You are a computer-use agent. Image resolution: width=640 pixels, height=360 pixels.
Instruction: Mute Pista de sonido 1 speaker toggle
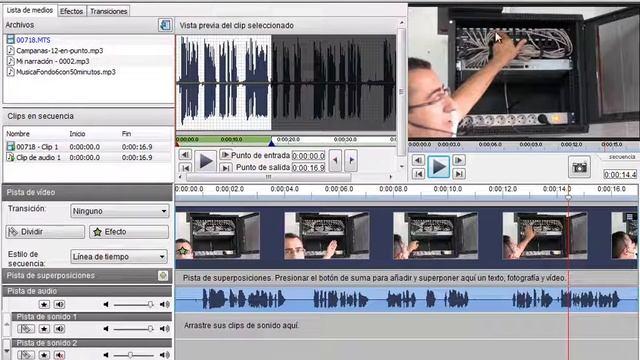[60, 329]
